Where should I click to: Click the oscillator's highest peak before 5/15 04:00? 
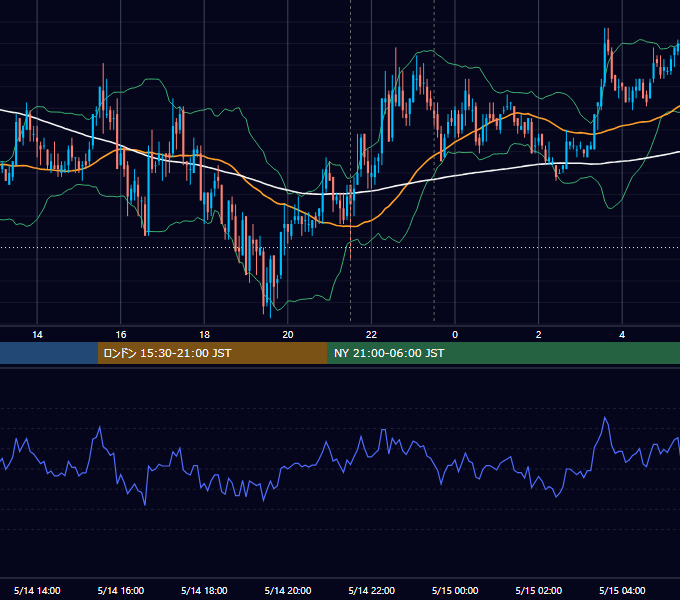click(x=605, y=418)
